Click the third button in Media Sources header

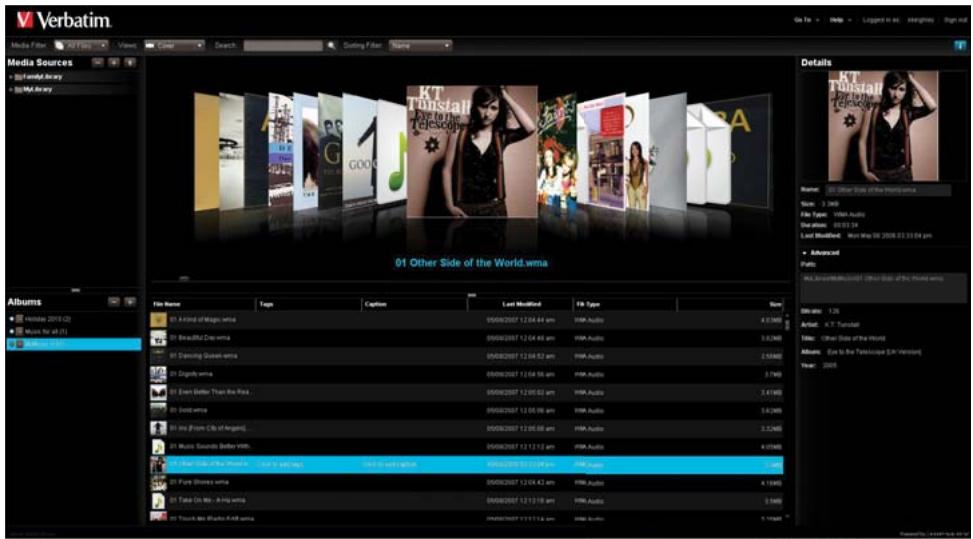pos(130,62)
